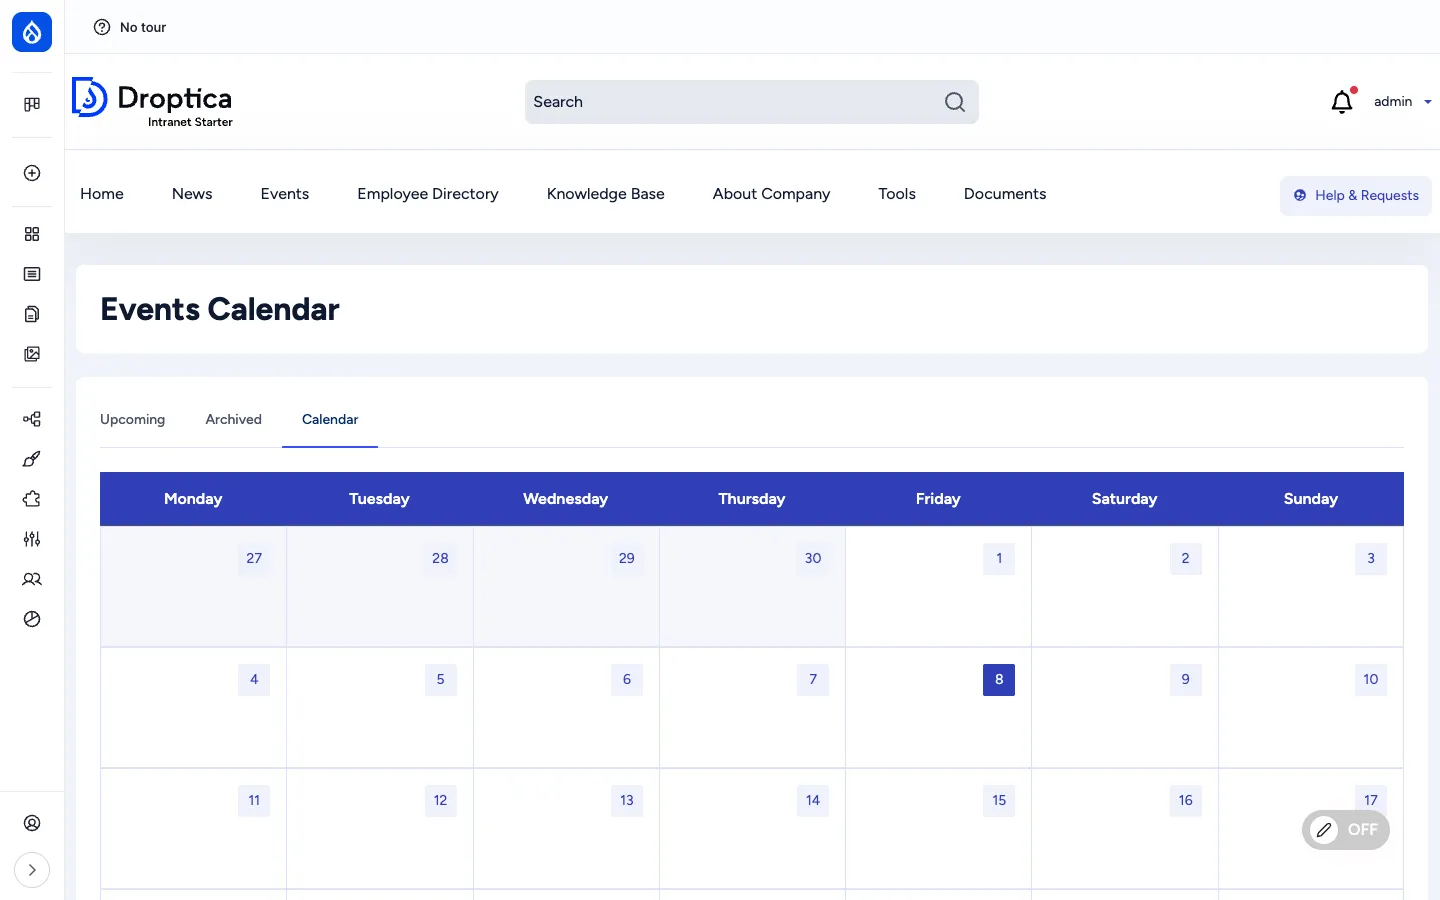Click the No tour help icon
This screenshot has height=900, width=1440.
[x=102, y=27]
